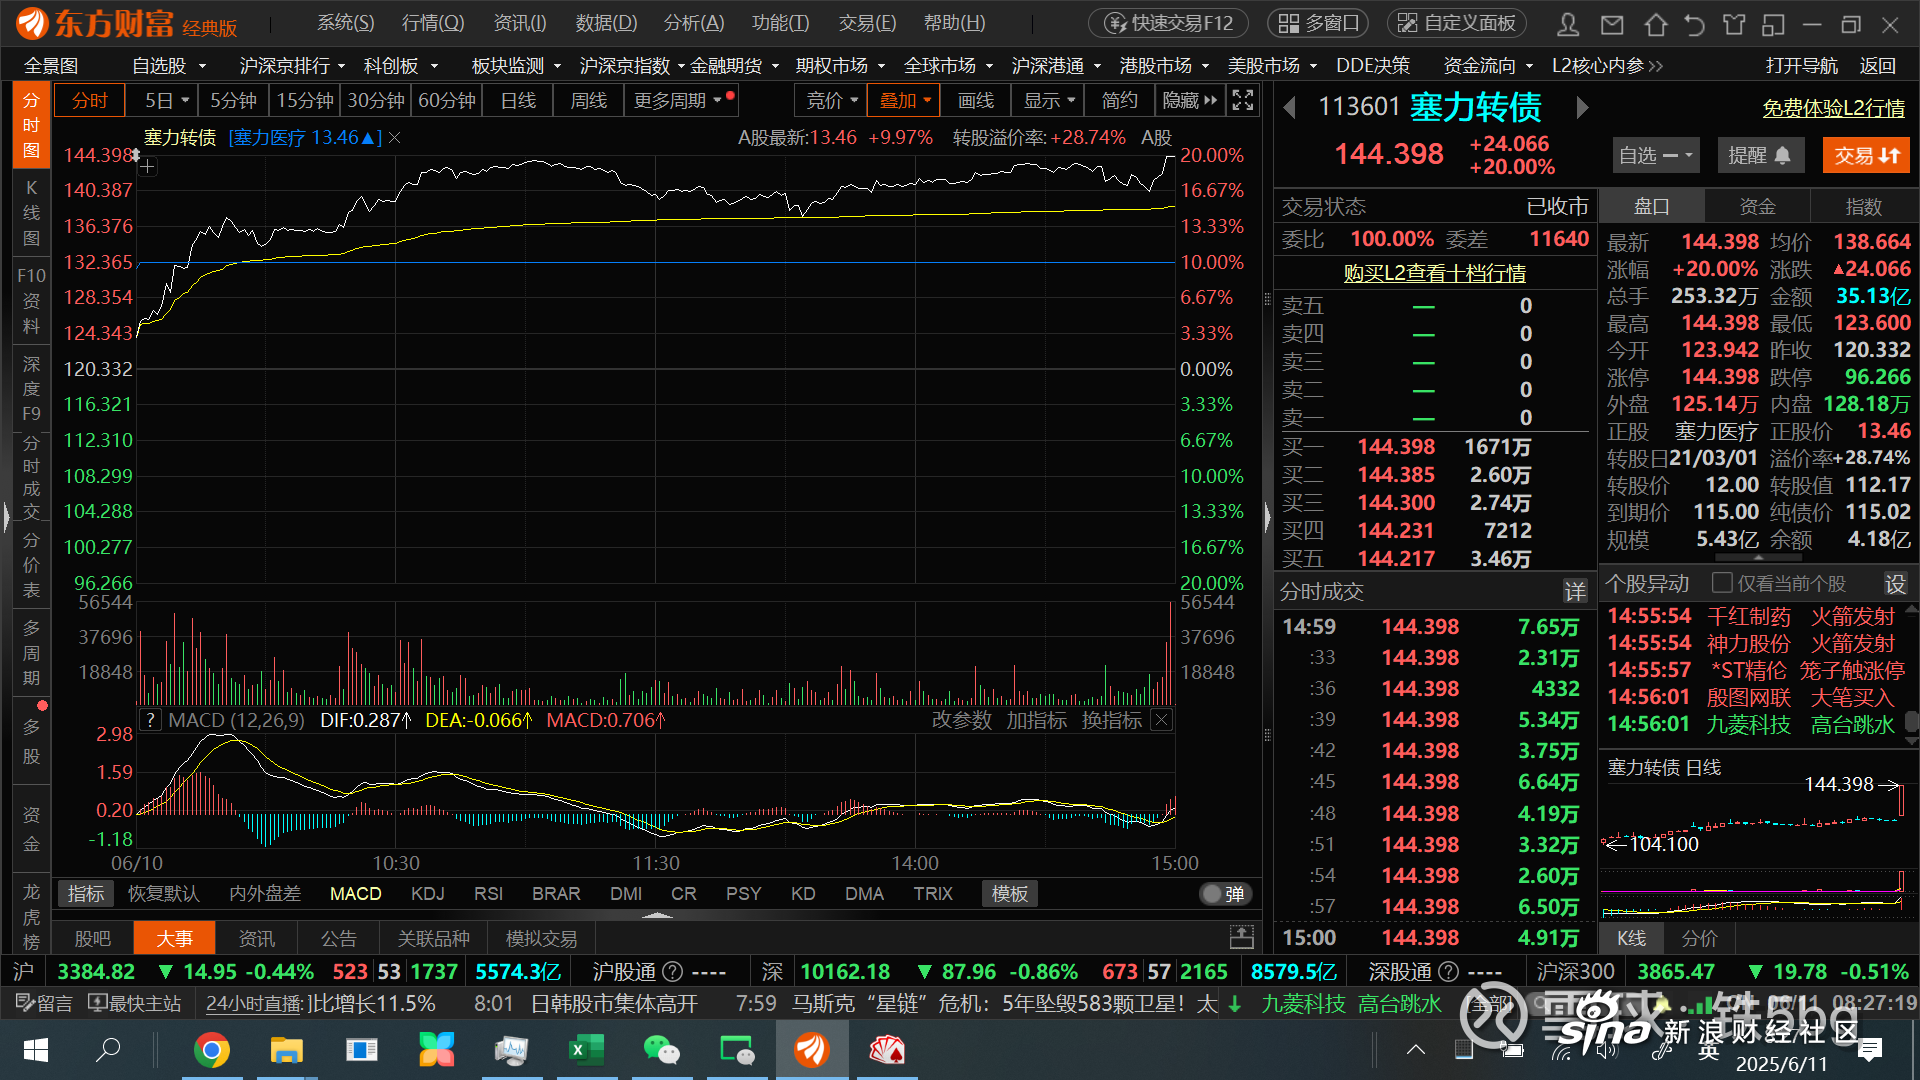This screenshot has width=1920, height=1080.
Task: Click the 快速交易F12 button
Action: (x=1168, y=24)
